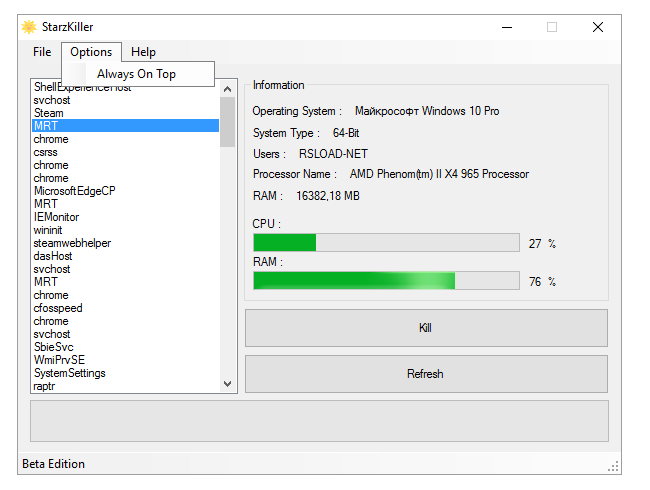Select the dasHost process
Viewport: 650px width, 490px height.
[x=125, y=256]
